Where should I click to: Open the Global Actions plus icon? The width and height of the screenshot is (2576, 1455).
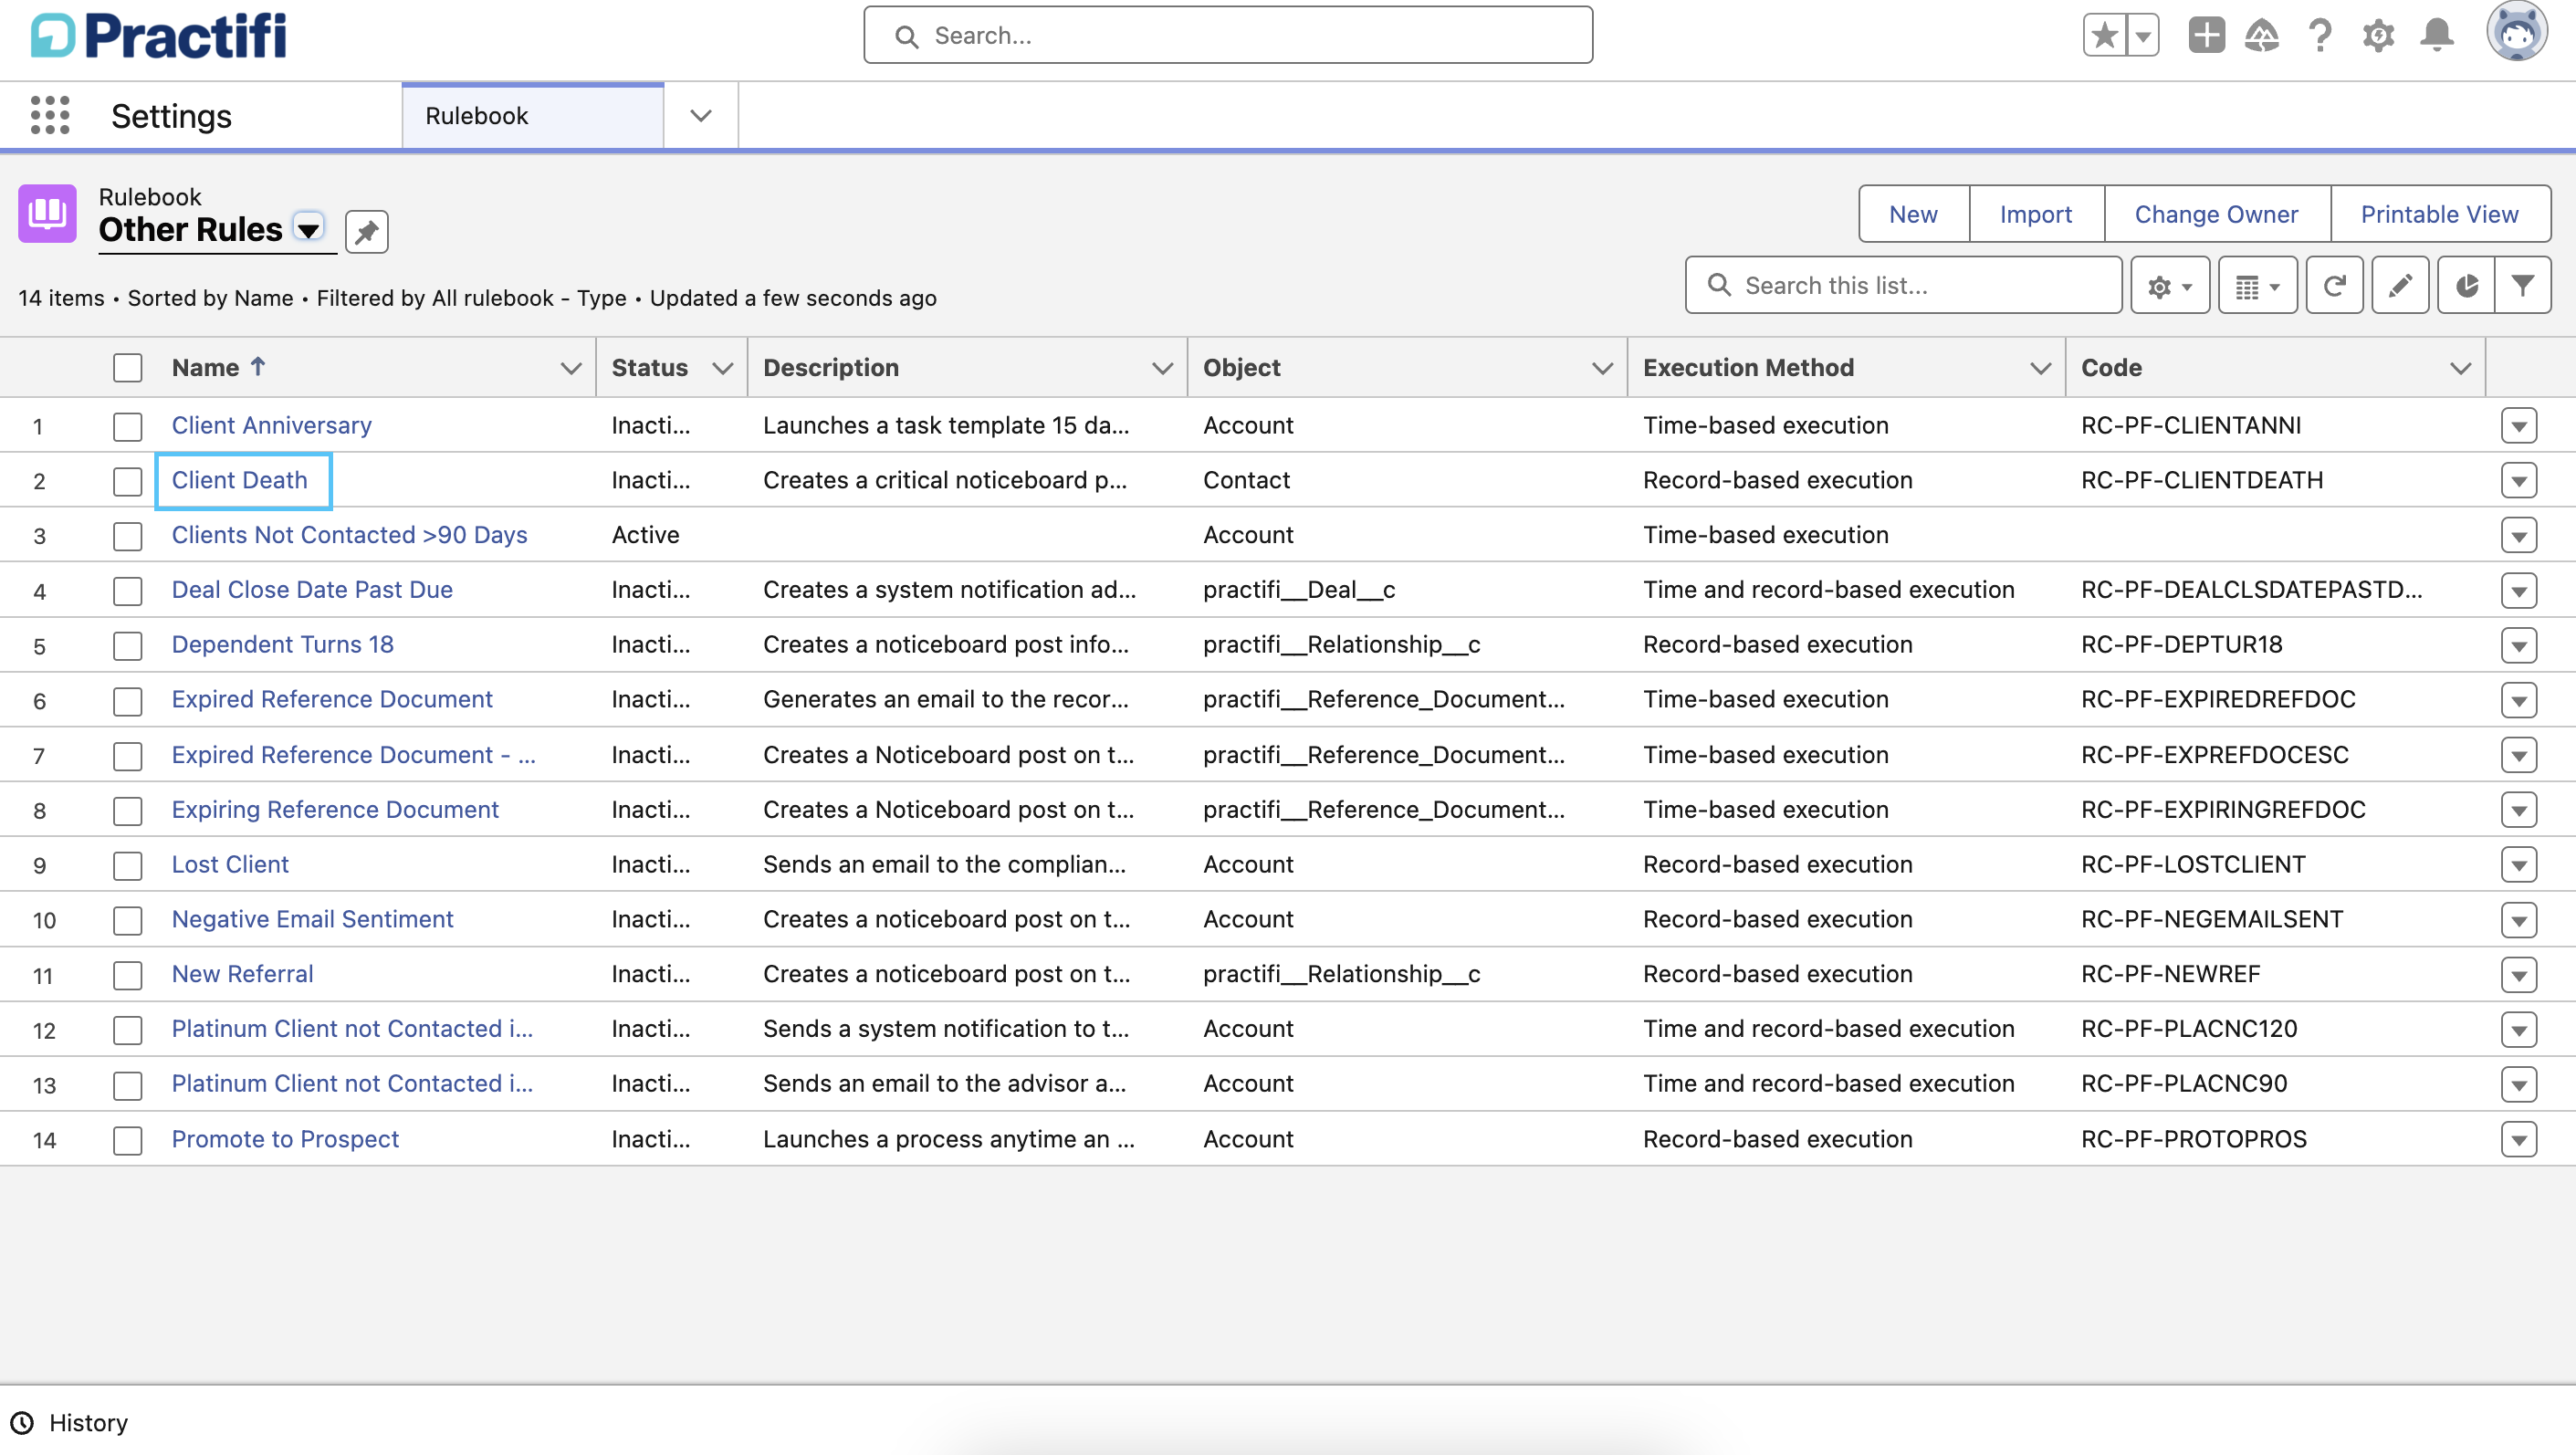pos(2206,36)
